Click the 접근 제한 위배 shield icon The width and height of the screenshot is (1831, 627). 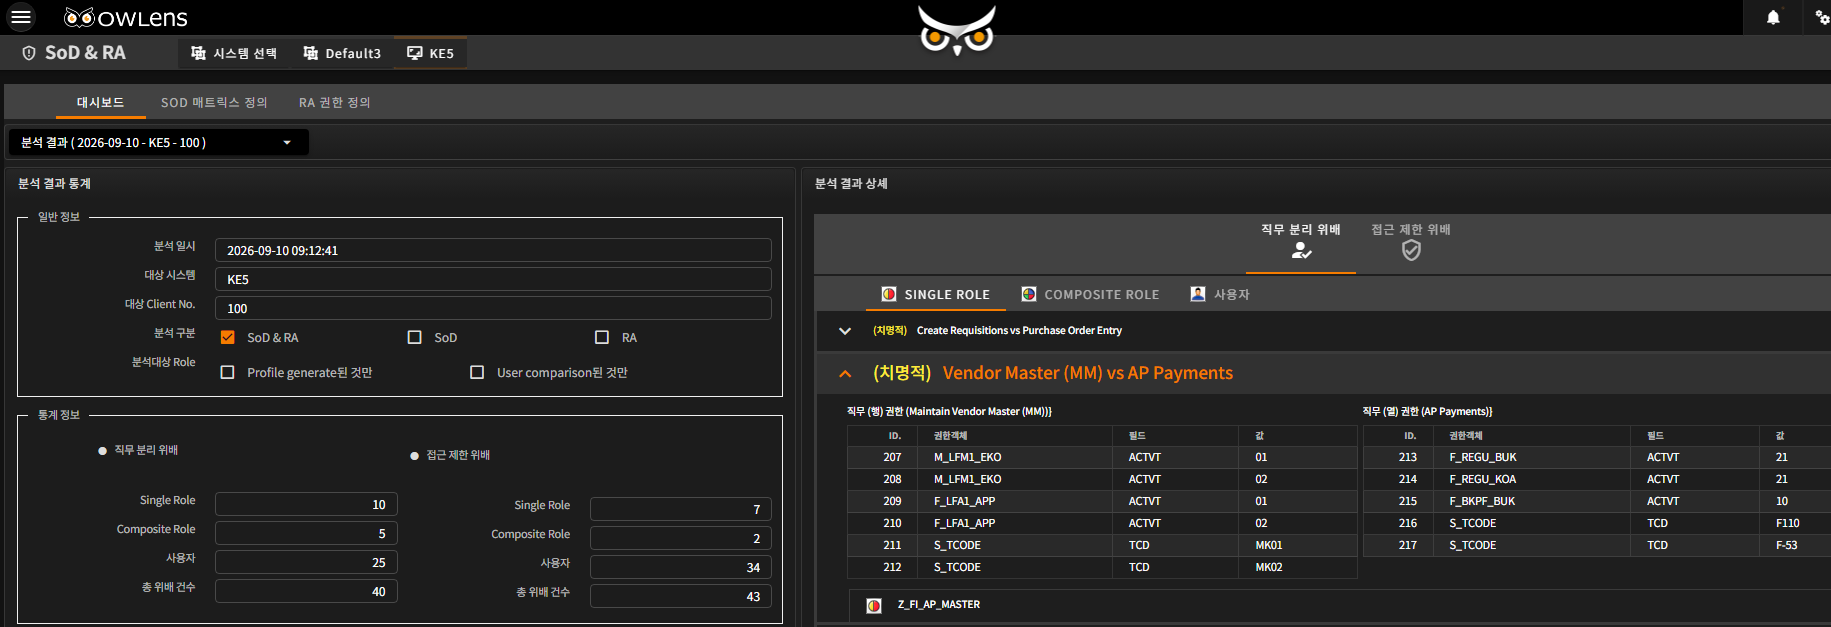click(x=1411, y=250)
